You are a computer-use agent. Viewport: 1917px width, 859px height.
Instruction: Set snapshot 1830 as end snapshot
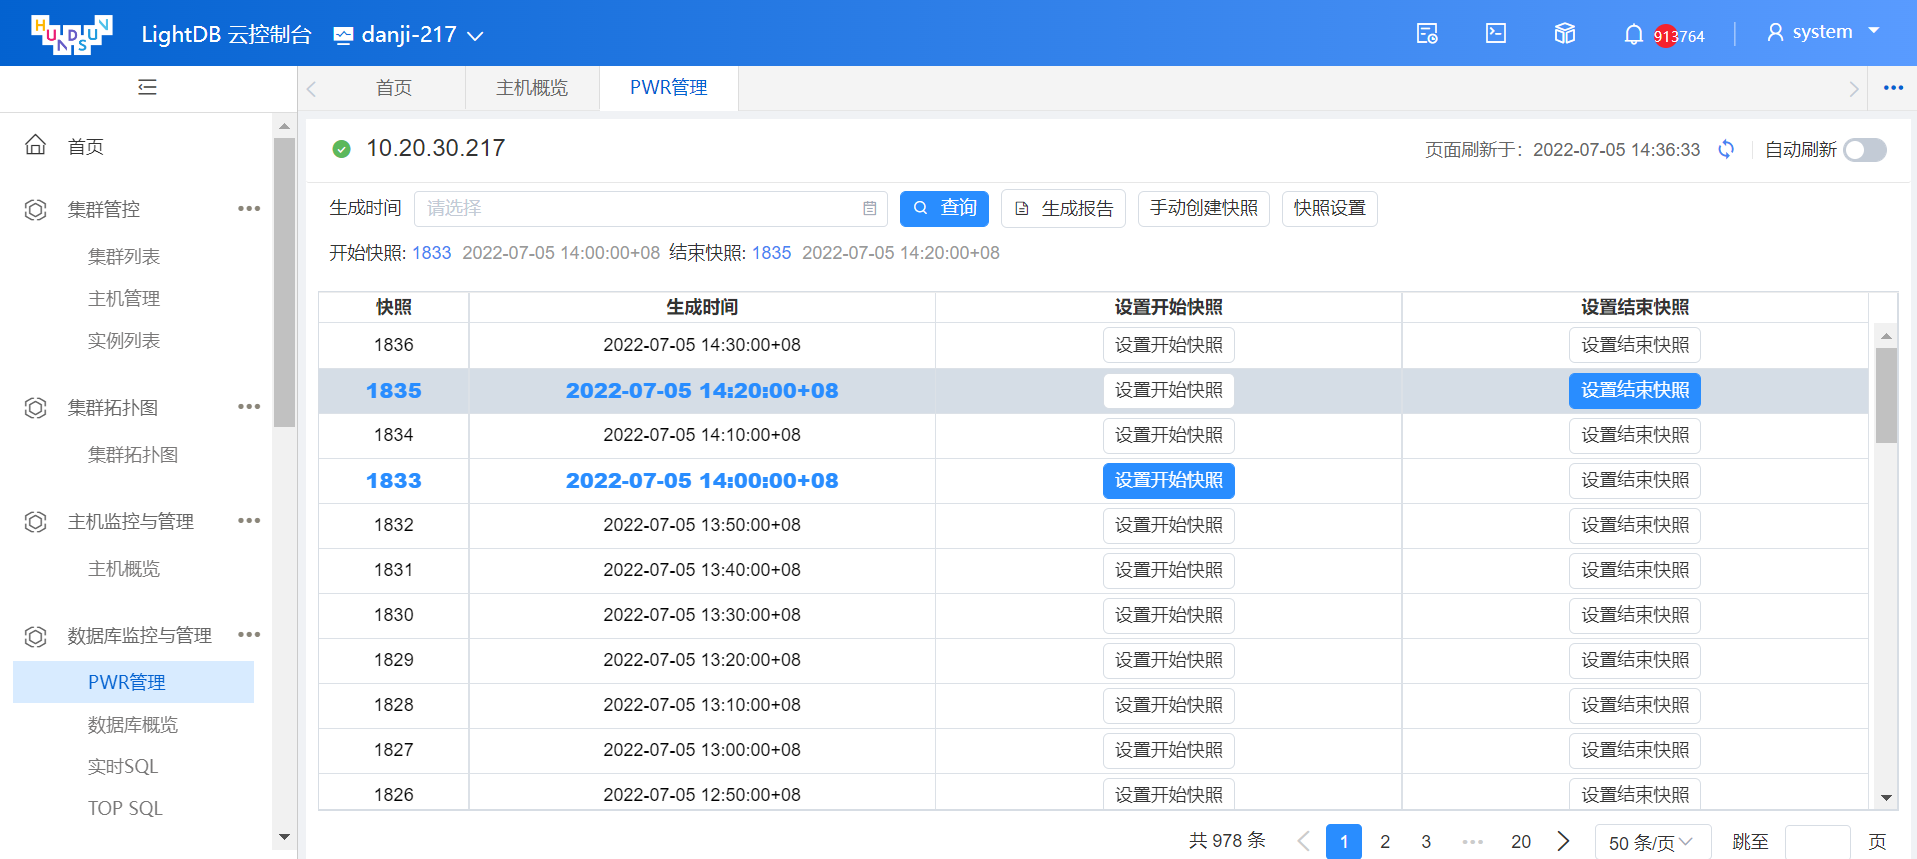1634,615
